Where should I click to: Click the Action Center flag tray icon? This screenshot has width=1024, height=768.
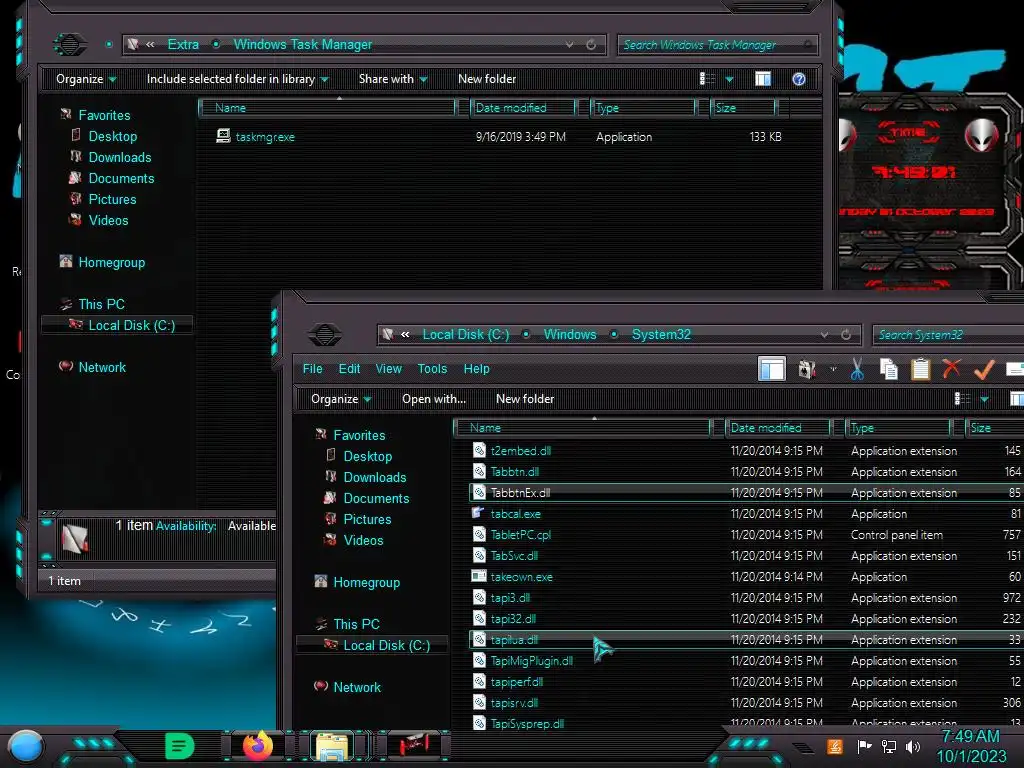[x=864, y=746]
